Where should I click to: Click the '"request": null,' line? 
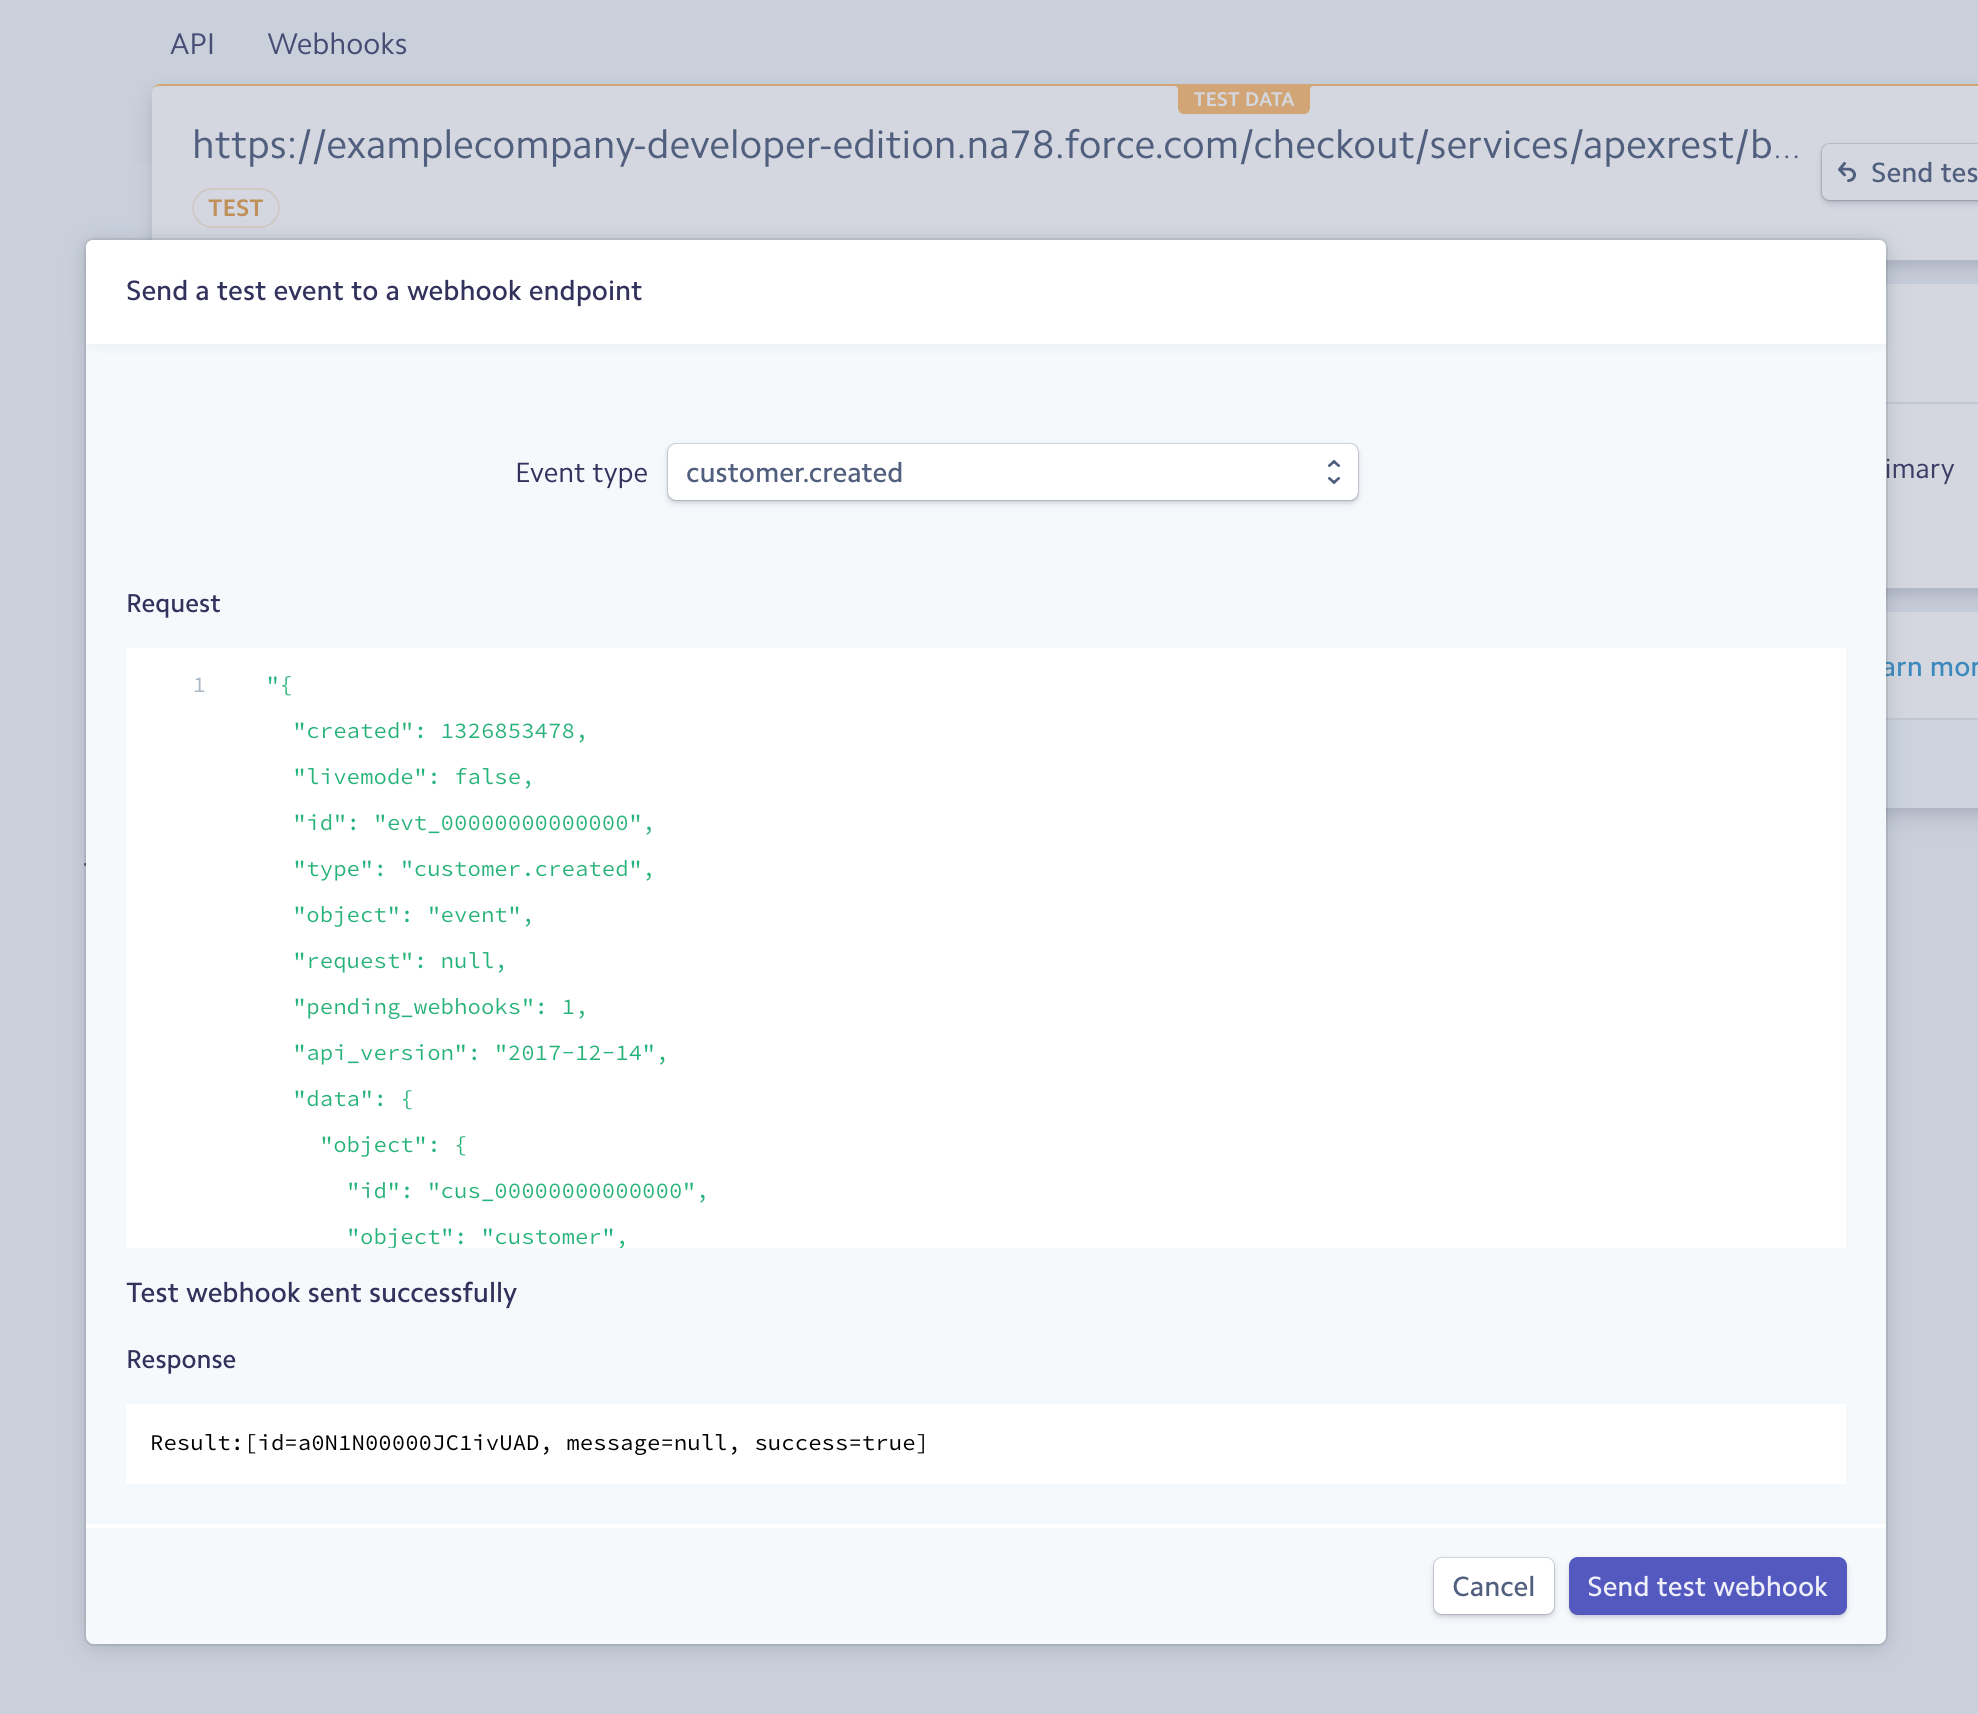coord(400,961)
